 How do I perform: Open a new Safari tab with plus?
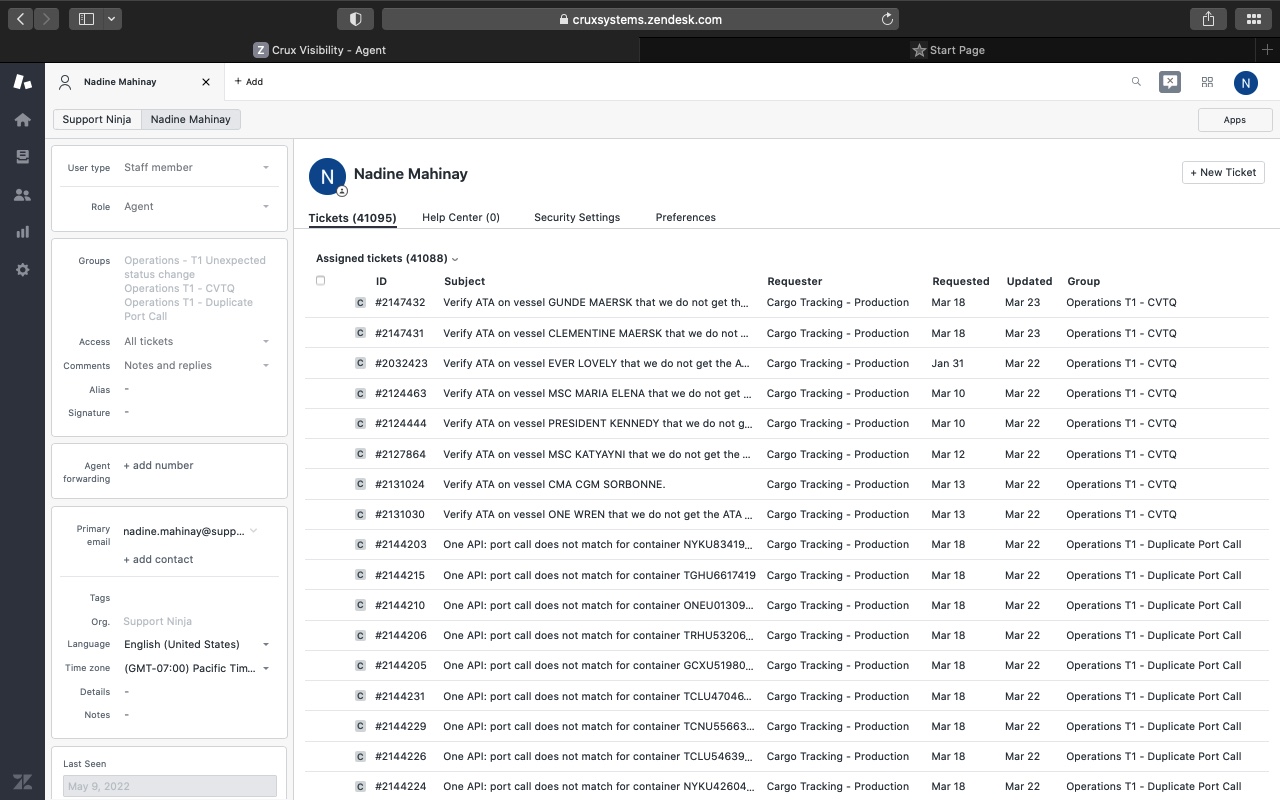click(x=1268, y=50)
